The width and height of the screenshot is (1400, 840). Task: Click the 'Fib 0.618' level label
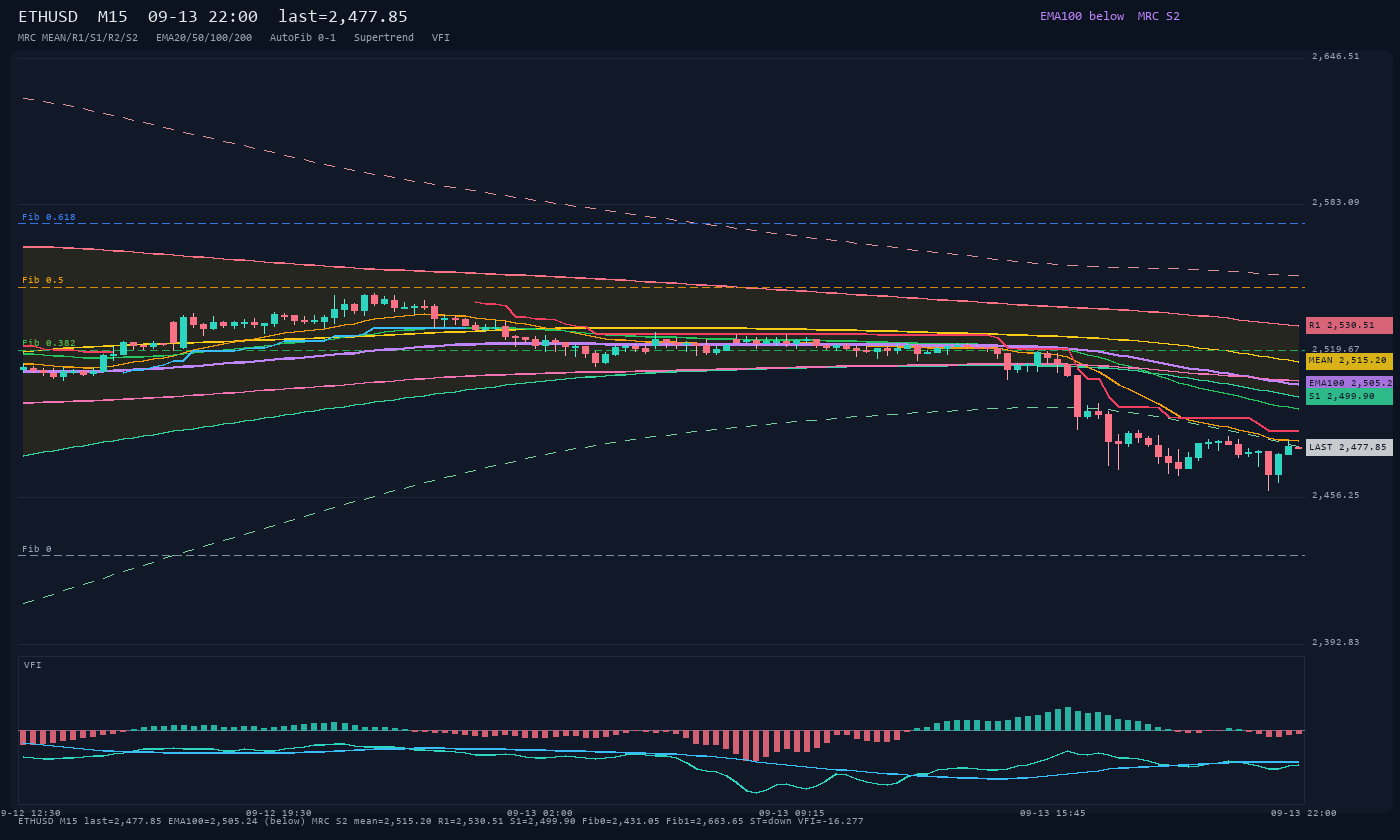[x=49, y=217]
